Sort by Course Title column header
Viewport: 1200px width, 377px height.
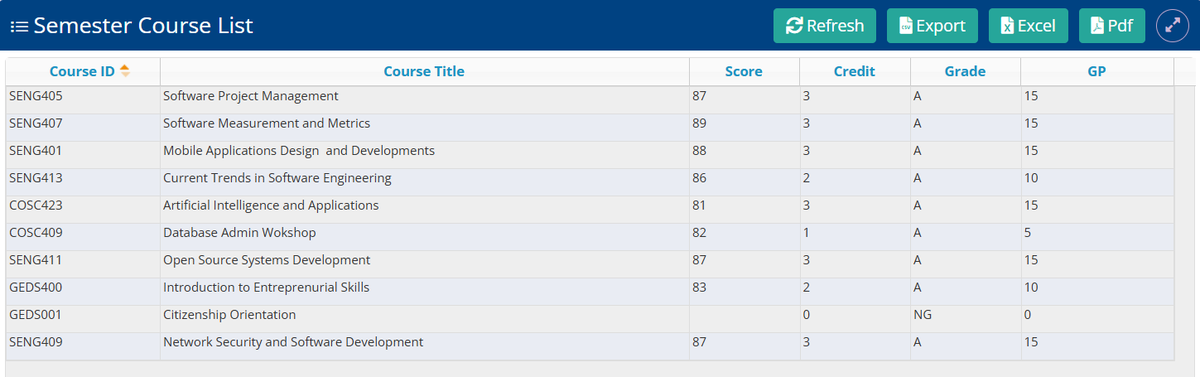pos(424,71)
